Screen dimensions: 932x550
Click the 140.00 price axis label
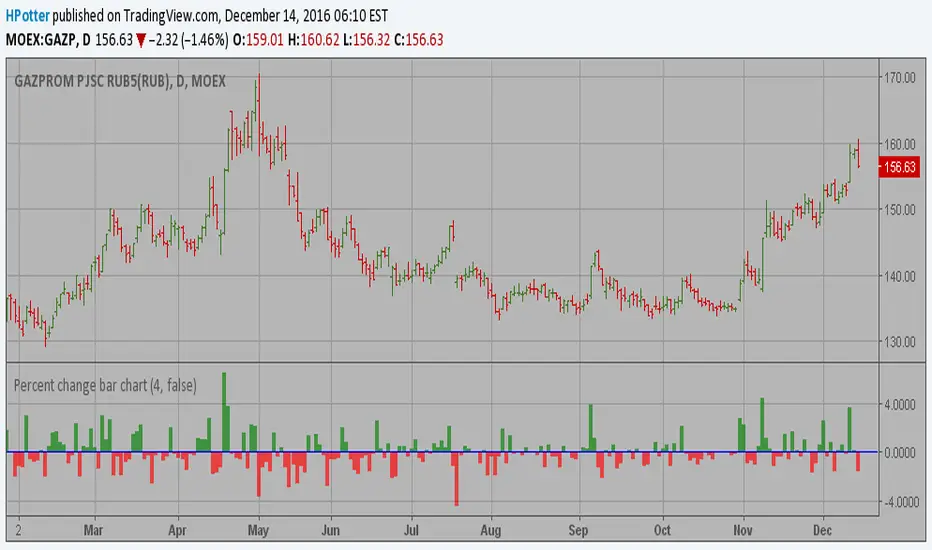899,276
